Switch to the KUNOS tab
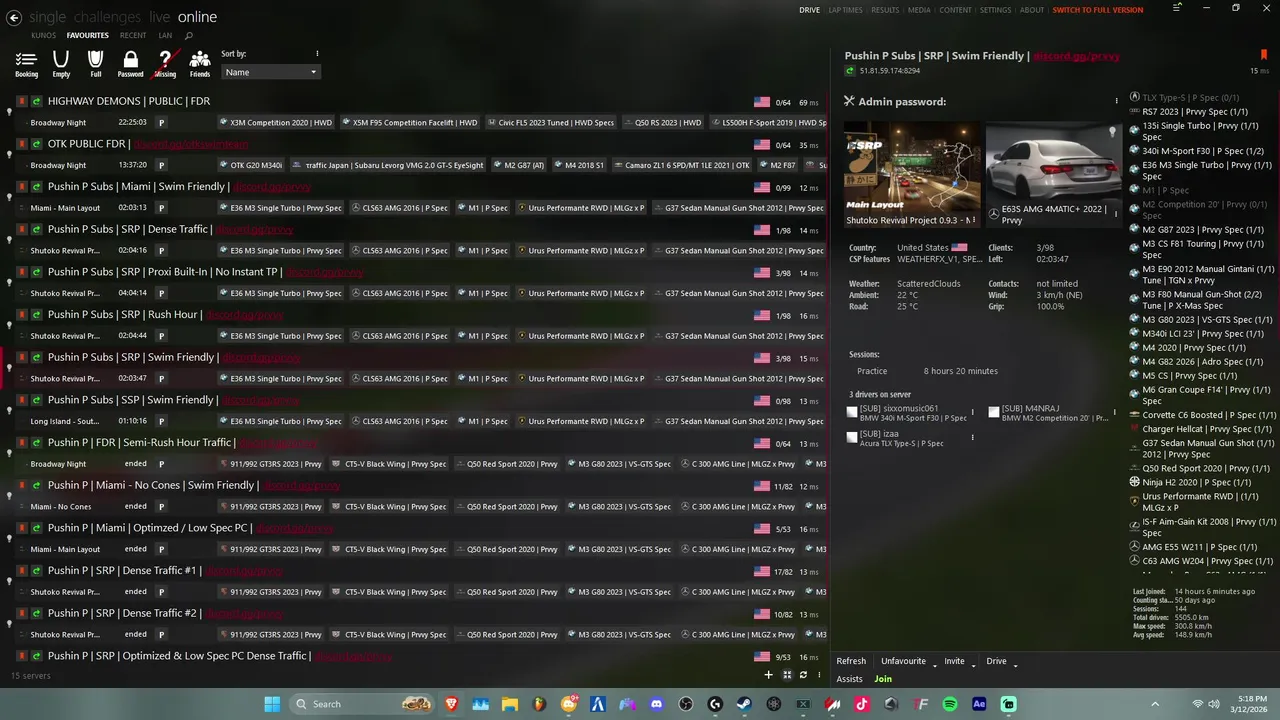1280x720 pixels. 43,36
